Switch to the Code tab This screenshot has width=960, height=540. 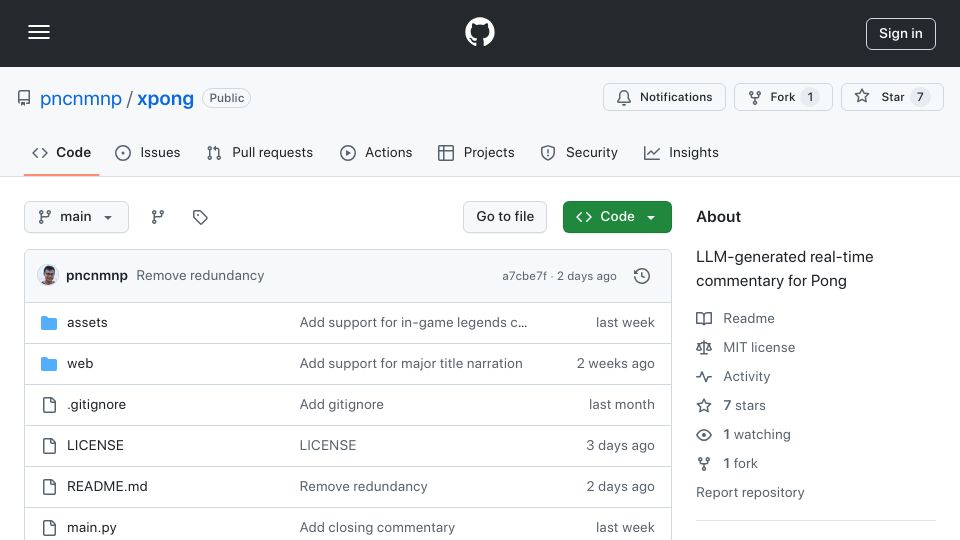click(61, 152)
